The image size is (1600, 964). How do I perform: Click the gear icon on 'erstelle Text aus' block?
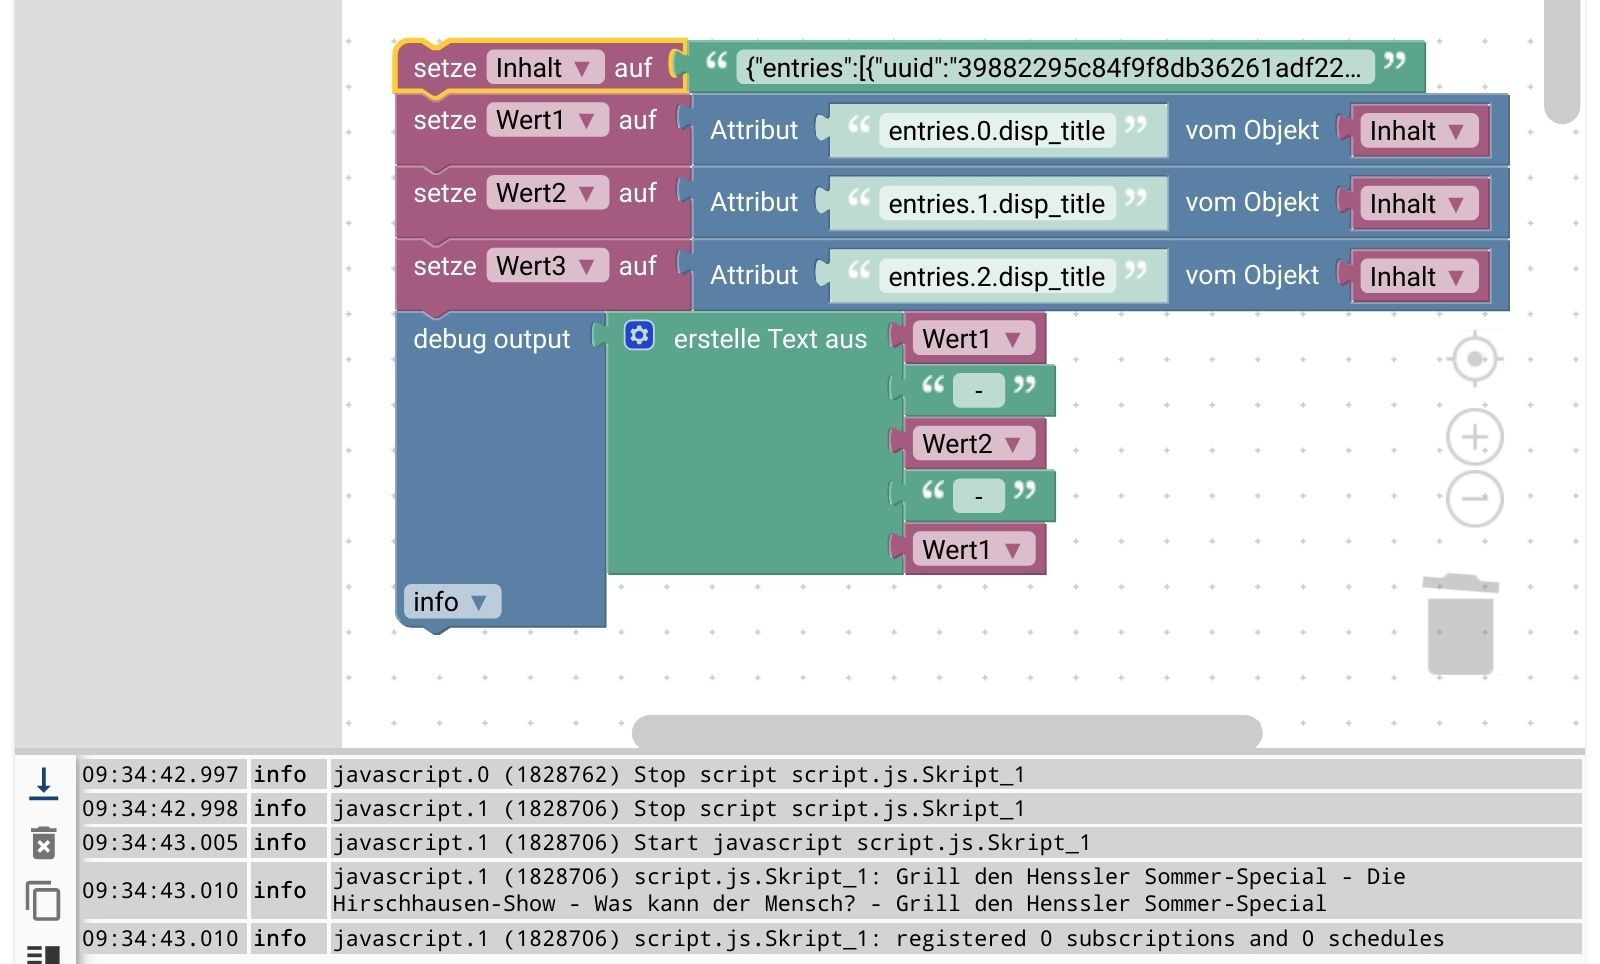pos(639,335)
